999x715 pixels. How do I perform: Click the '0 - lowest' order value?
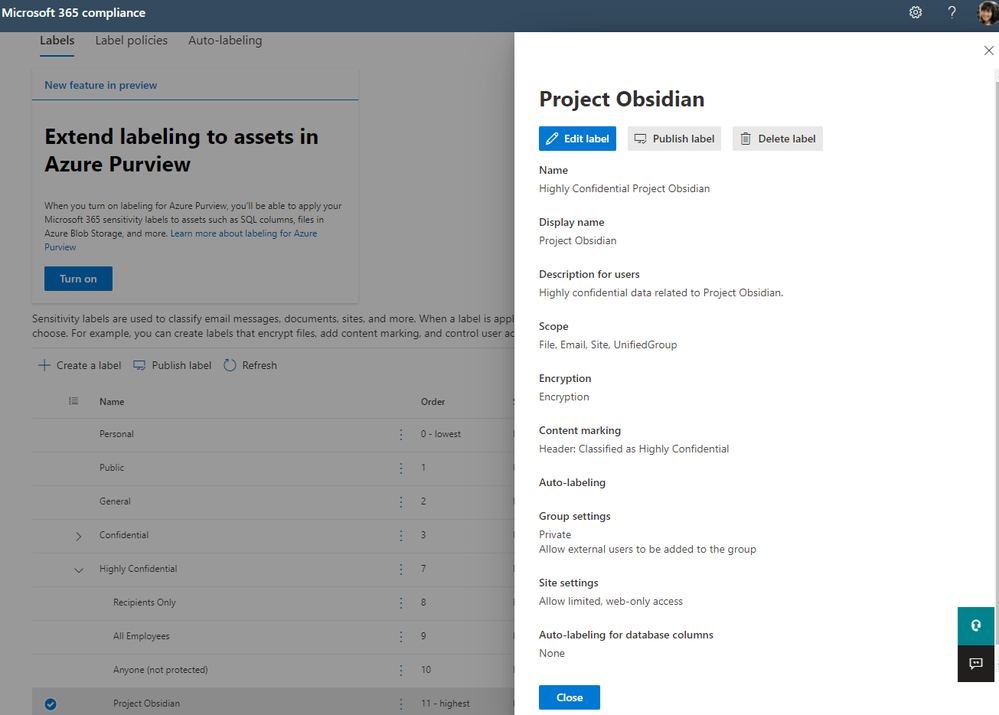440,434
